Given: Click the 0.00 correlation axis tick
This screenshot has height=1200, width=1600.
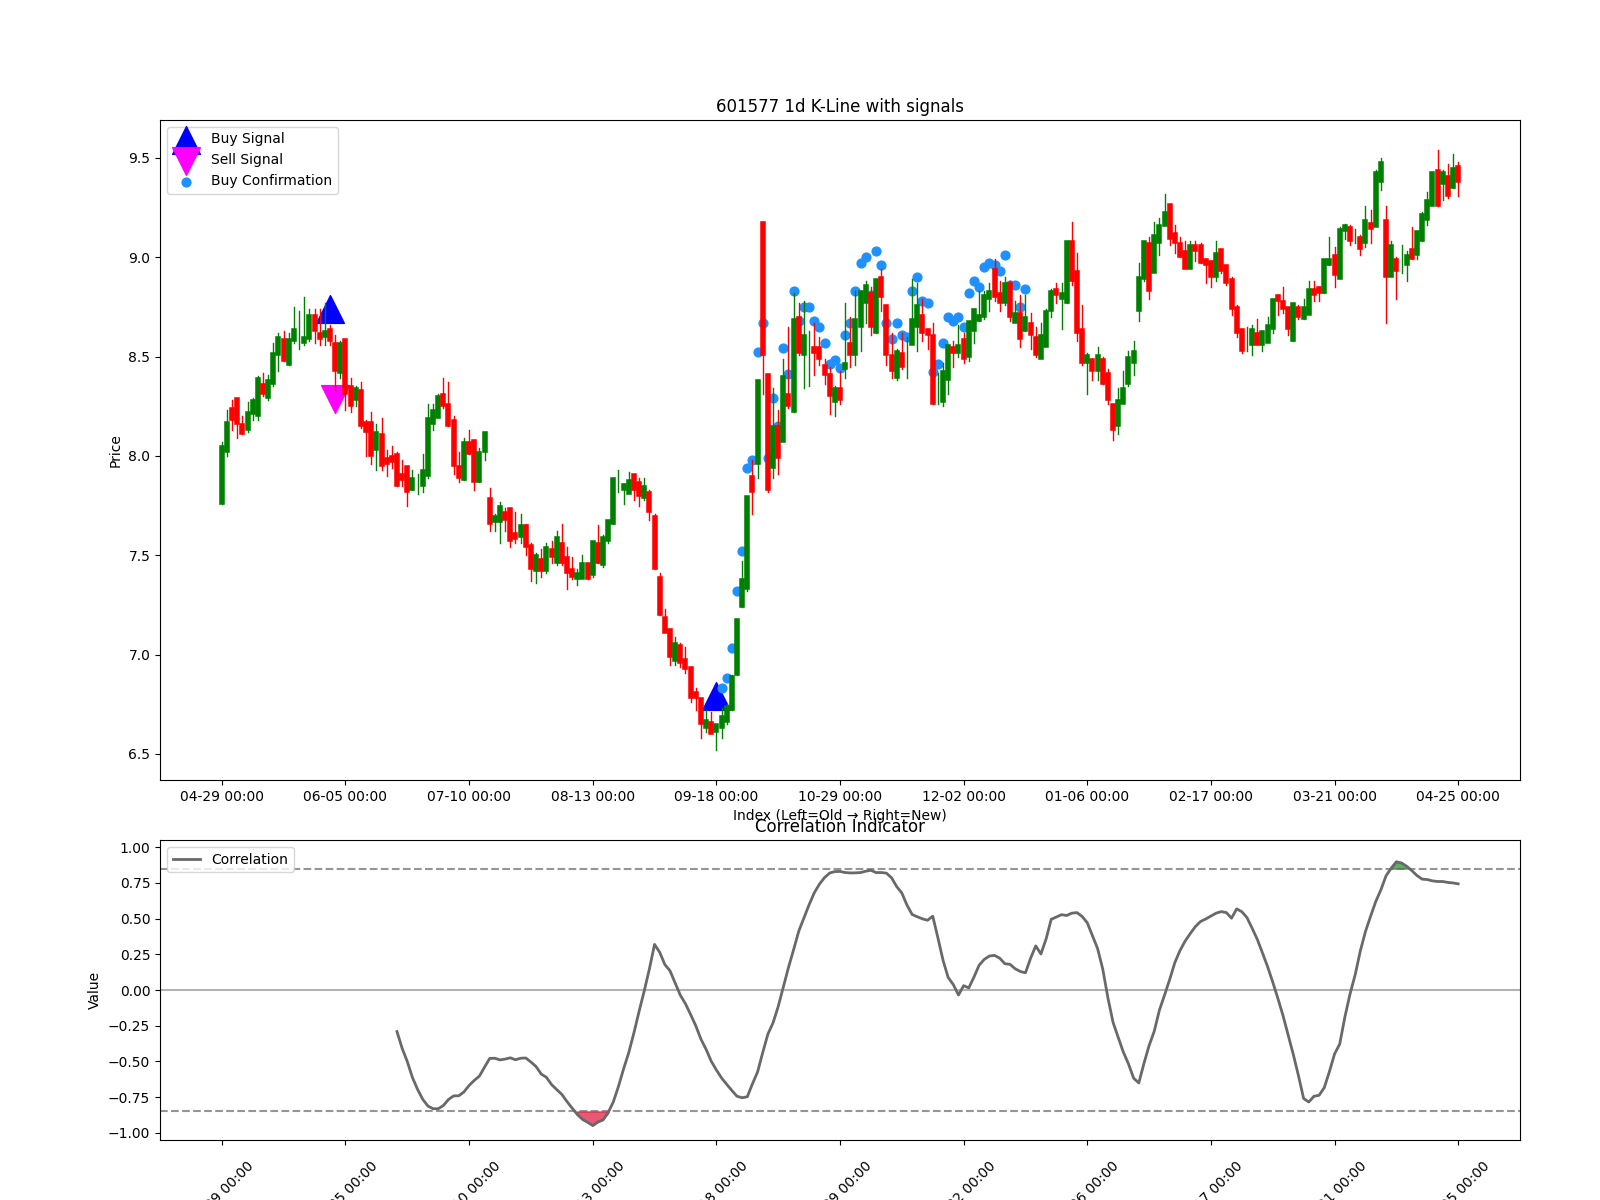Looking at the screenshot, I should tap(134, 991).
